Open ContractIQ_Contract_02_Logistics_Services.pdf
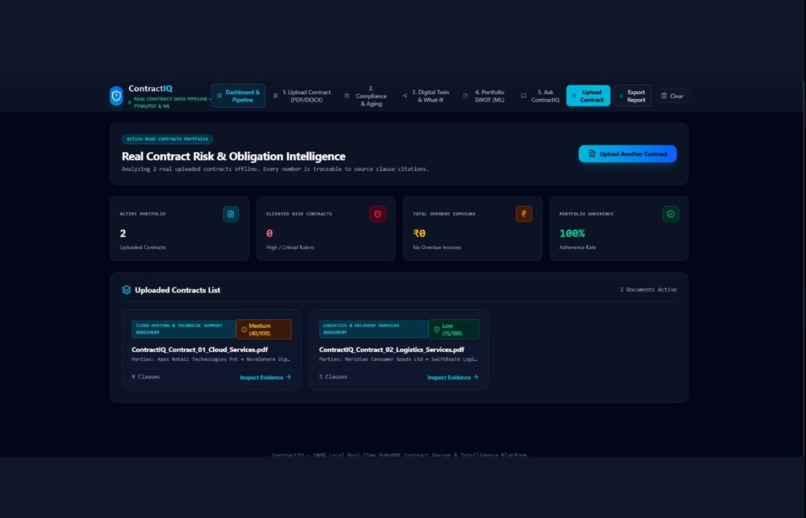806x518 pixels. click(x=391, y=349)
